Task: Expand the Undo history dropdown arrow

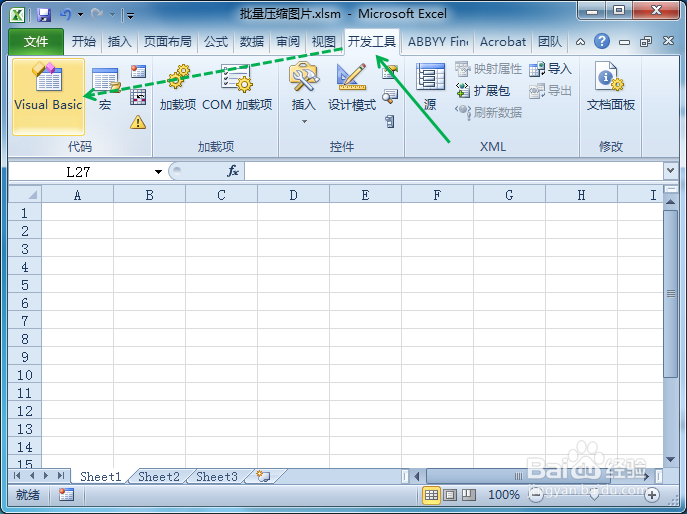Action: coord(81,15)
